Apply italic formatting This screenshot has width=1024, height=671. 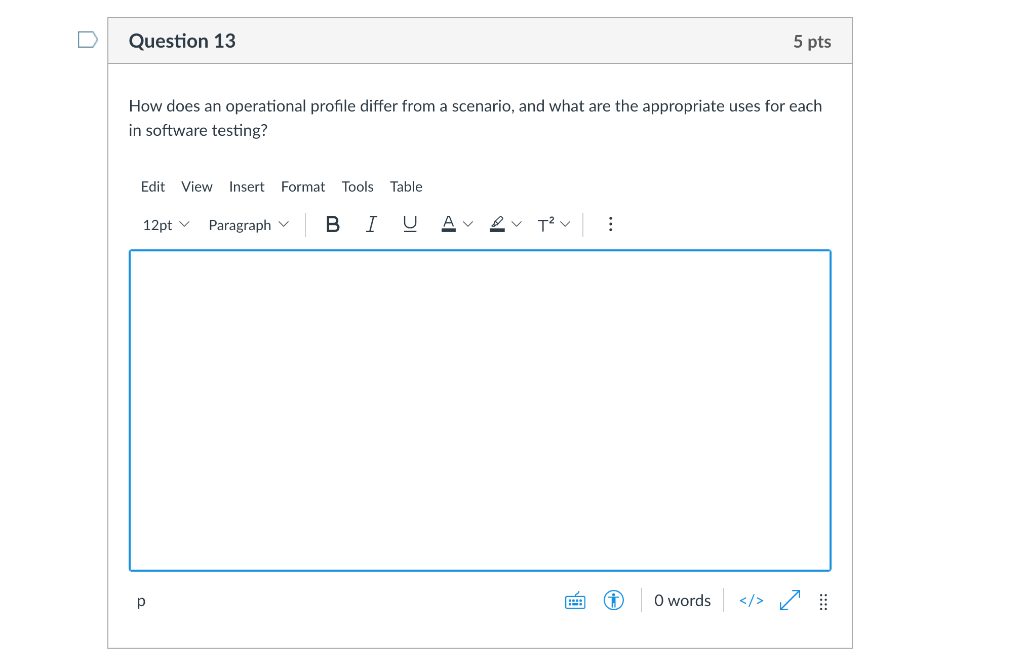(x=370, y=224)
